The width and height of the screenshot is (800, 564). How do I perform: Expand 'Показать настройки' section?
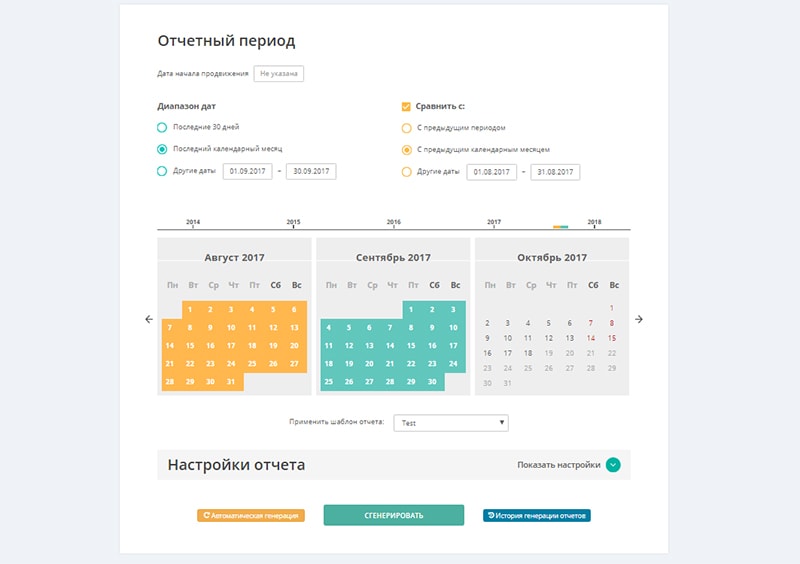click(559, 465)
